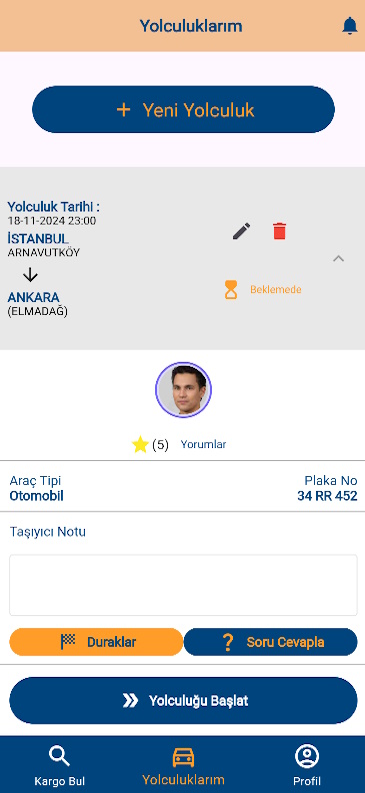Tap the Beklemede hourglass status icon
Image resolution: width=365 pixels, height=793 pixels.
coord(231,290)
